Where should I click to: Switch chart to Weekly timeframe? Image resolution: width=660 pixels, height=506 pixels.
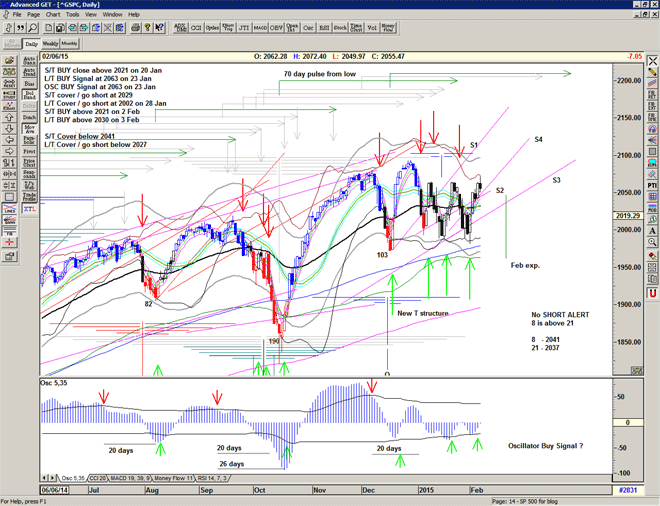(50, 44)
